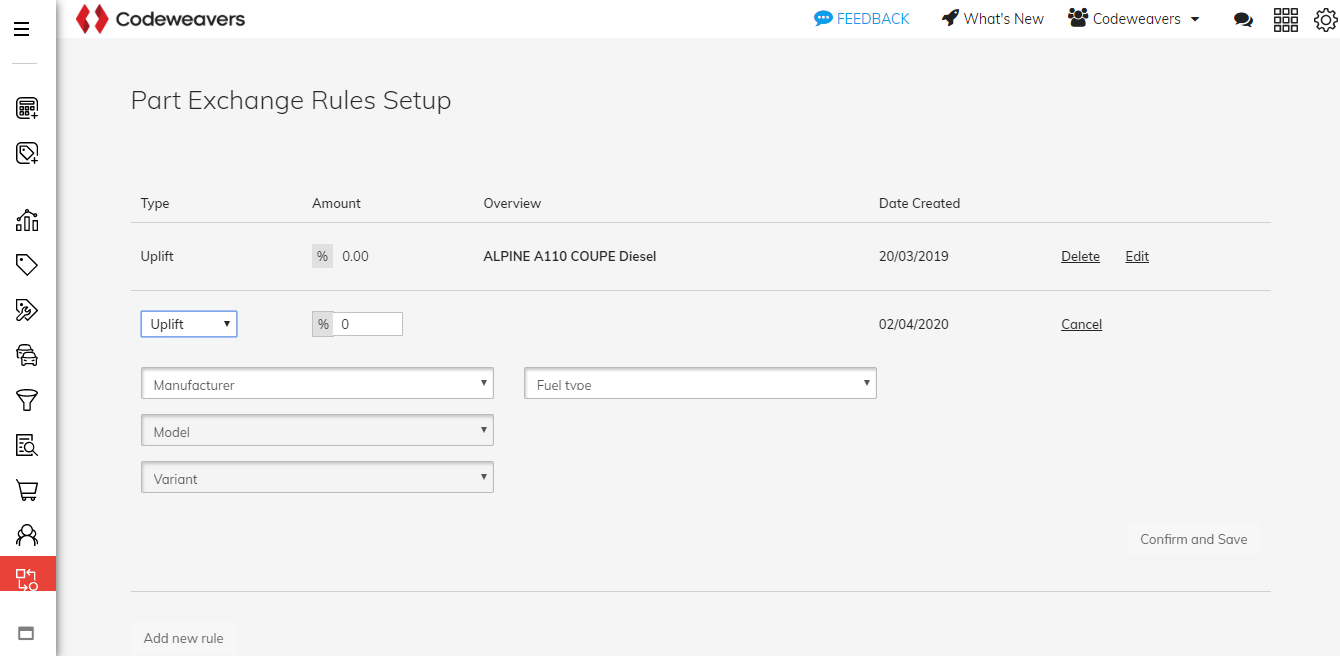Click the 'ALPINE A110 COUPE Diesel' overview text
This screenshot has width=1340, height=656.
tap(570, 256)
